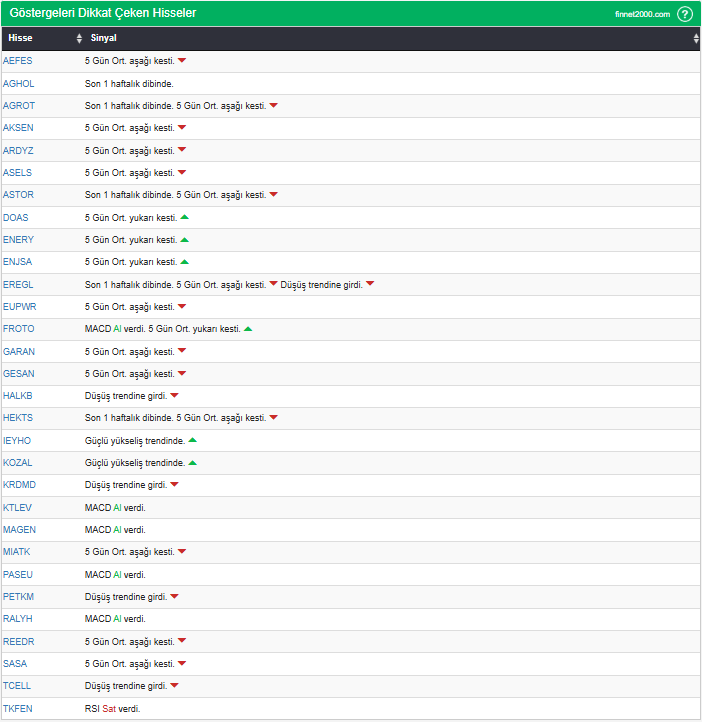The image size is (702, 722).
Task: Open the help question mark icon
Action: coord(685,14)
